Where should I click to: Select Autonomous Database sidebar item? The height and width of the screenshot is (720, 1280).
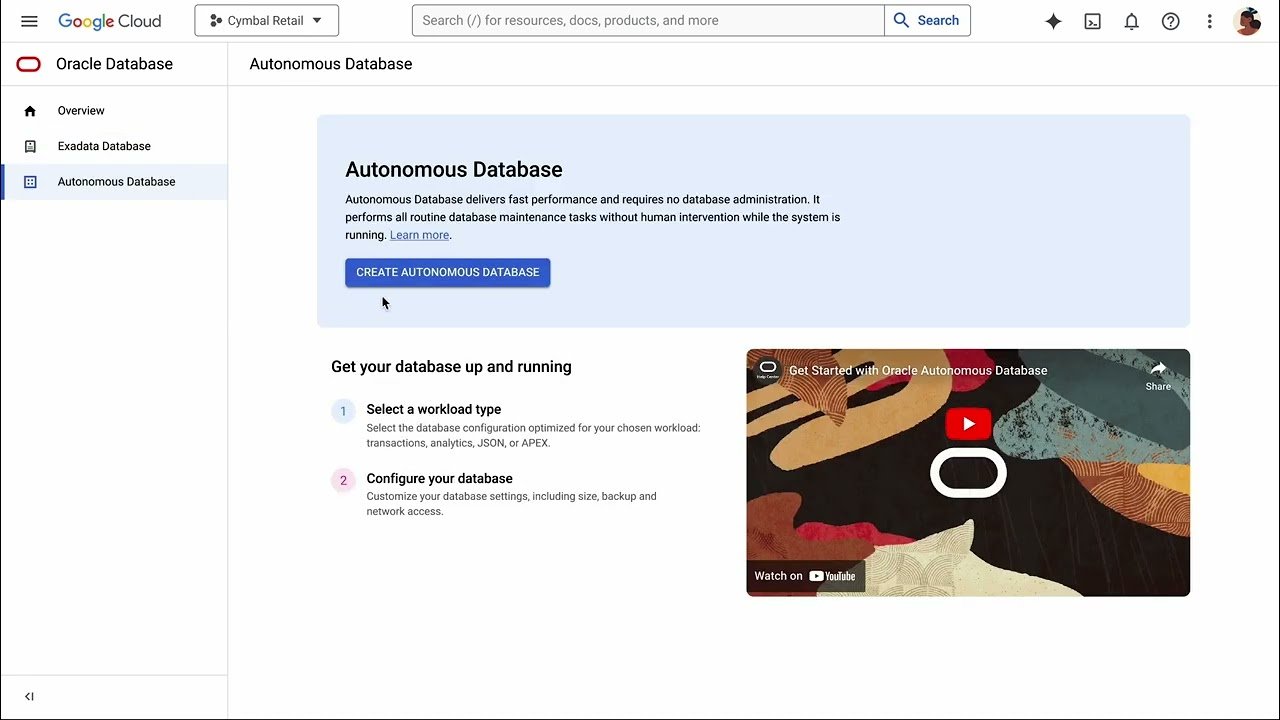point(114,182)
